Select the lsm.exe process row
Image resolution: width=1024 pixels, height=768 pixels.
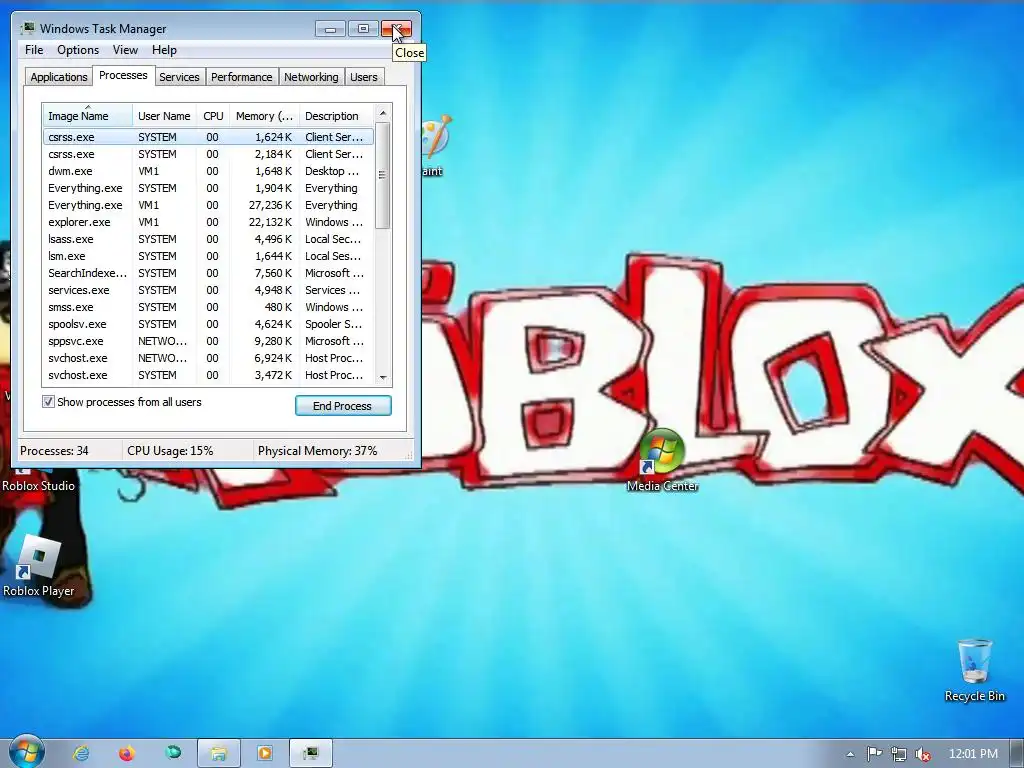(208, 256)
